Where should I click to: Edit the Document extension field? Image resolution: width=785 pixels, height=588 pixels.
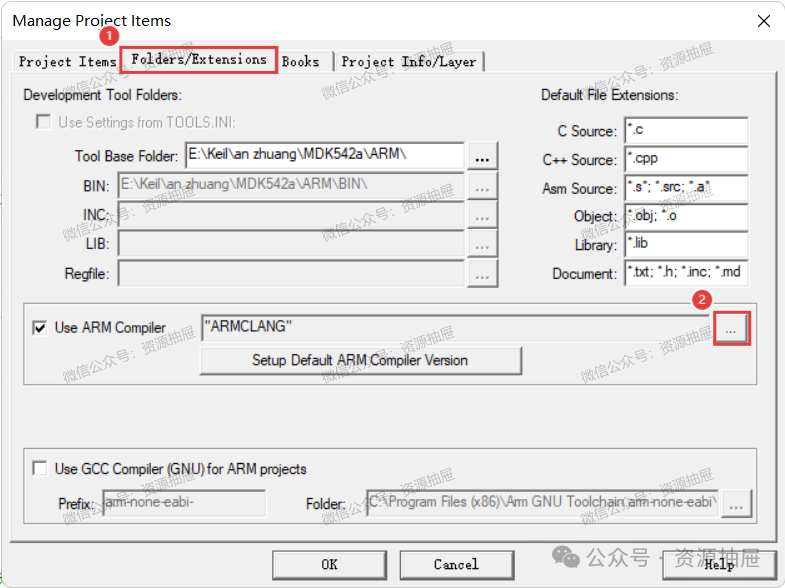point(686,273)
